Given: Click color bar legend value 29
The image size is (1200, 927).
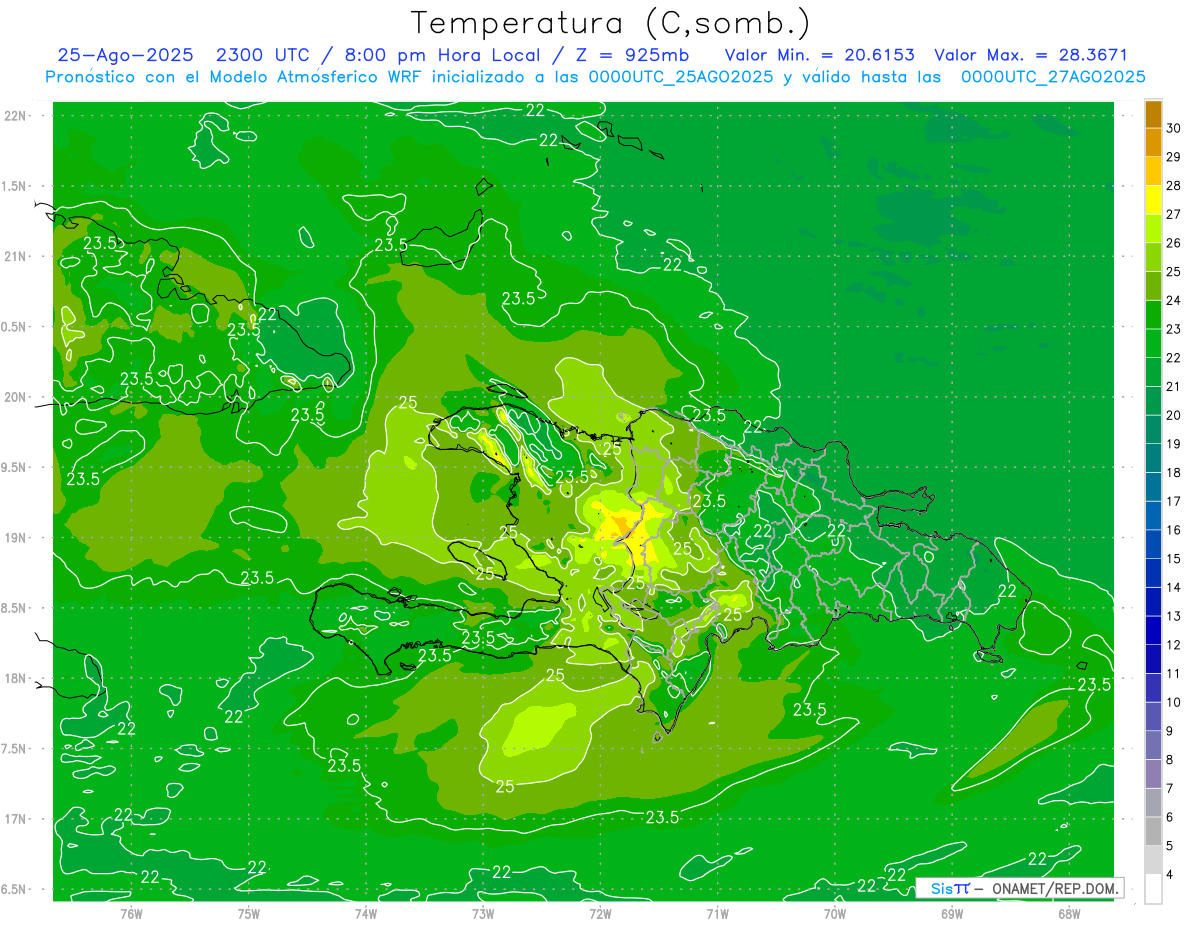Looking at the screenshot, I should [x=1174, y=157].
